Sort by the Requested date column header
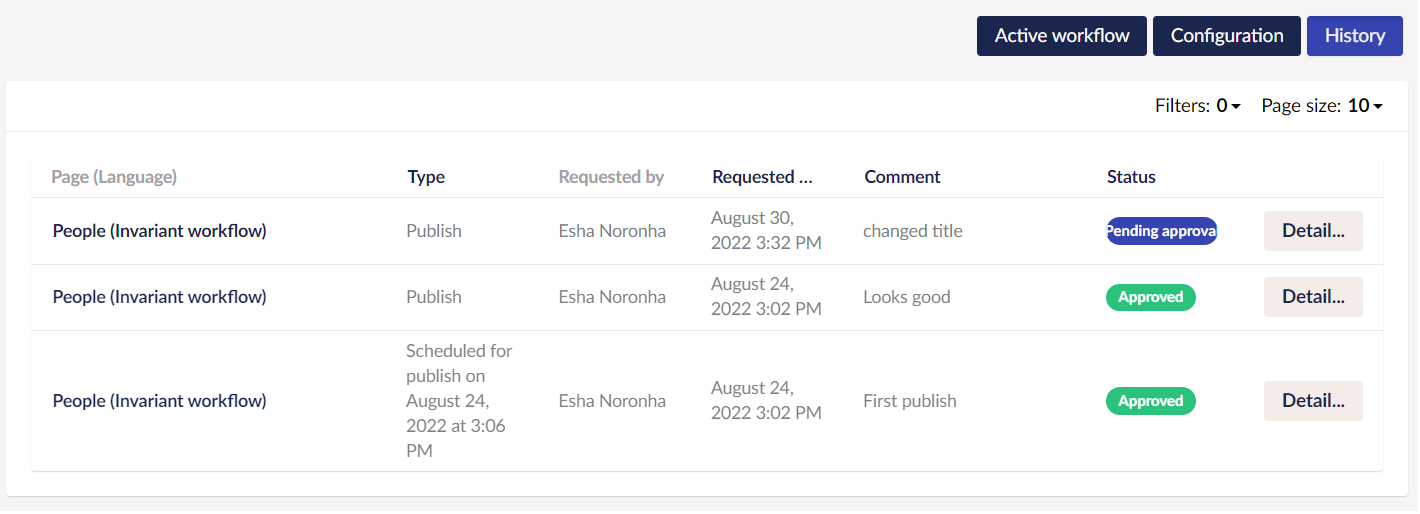The height and width of the screenshot is (514, 1420). pyautogui.click(x=762, y=177)
